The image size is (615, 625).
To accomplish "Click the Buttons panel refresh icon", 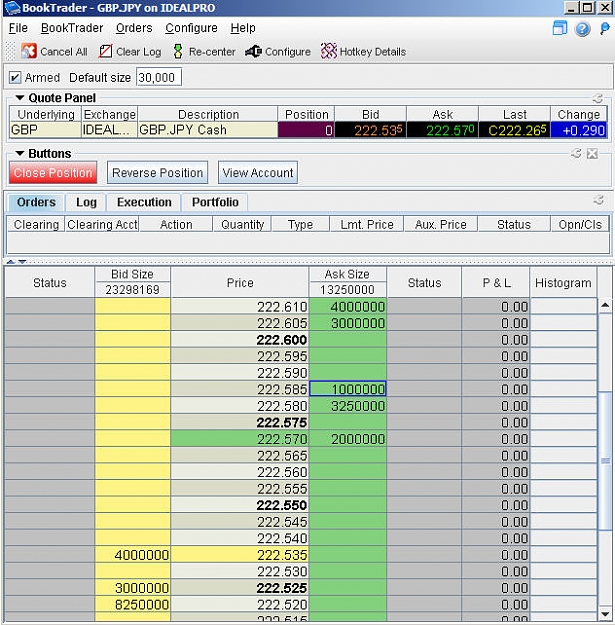I will (x=576, y=153).
